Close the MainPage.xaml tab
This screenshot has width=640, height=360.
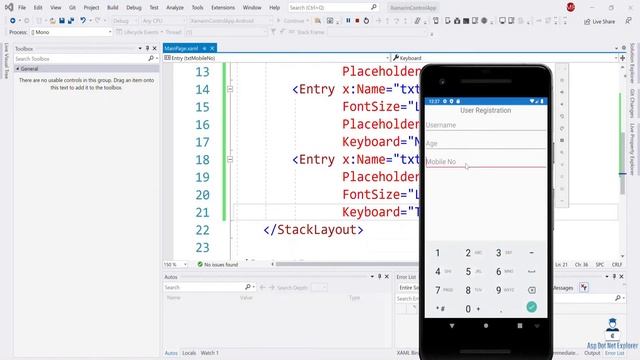coord(212,48)
